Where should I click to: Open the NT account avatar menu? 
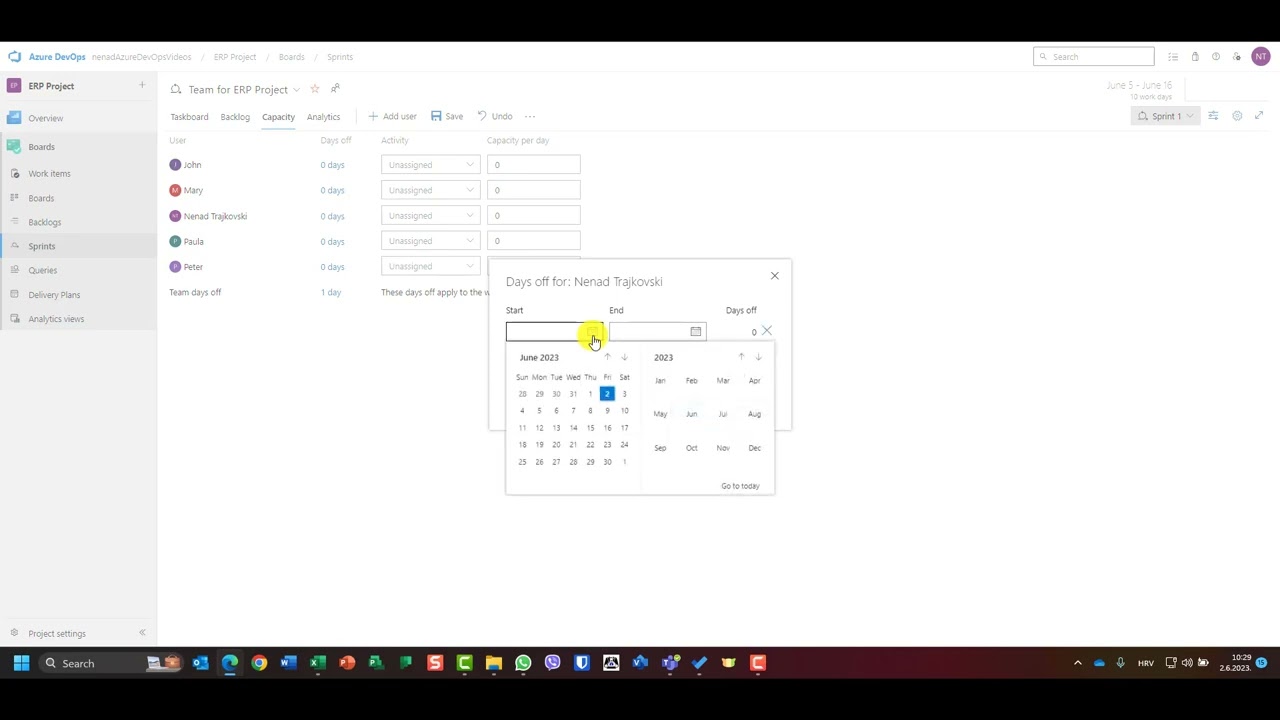(x=1260, y=57)
